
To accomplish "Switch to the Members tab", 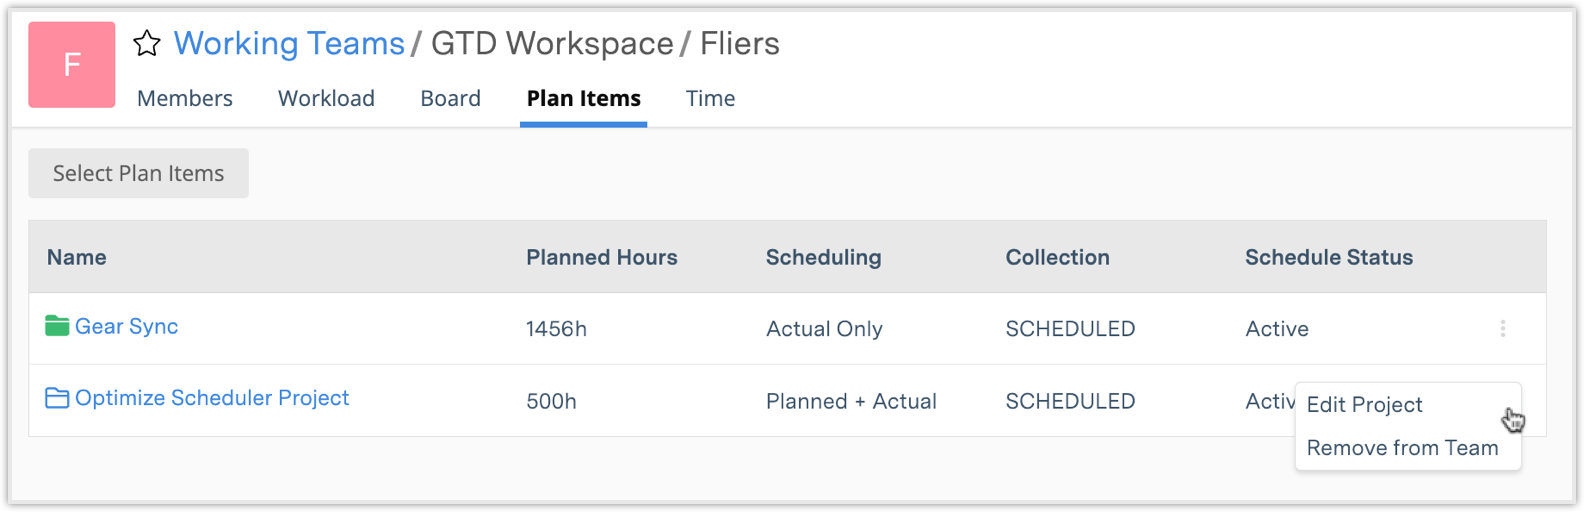I will pyautogui.click(x=185, y=99).
